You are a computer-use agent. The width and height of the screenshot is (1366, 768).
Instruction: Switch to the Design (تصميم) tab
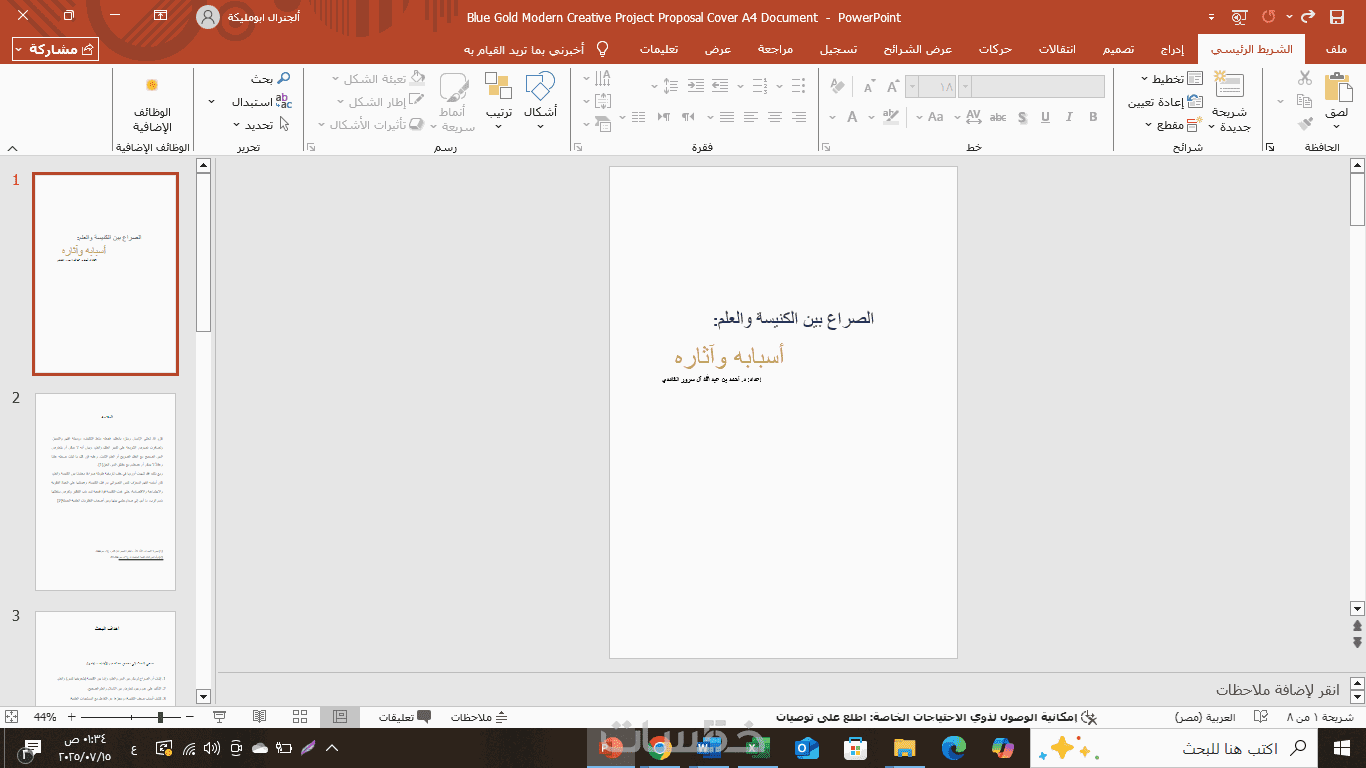pos(1119,49)
